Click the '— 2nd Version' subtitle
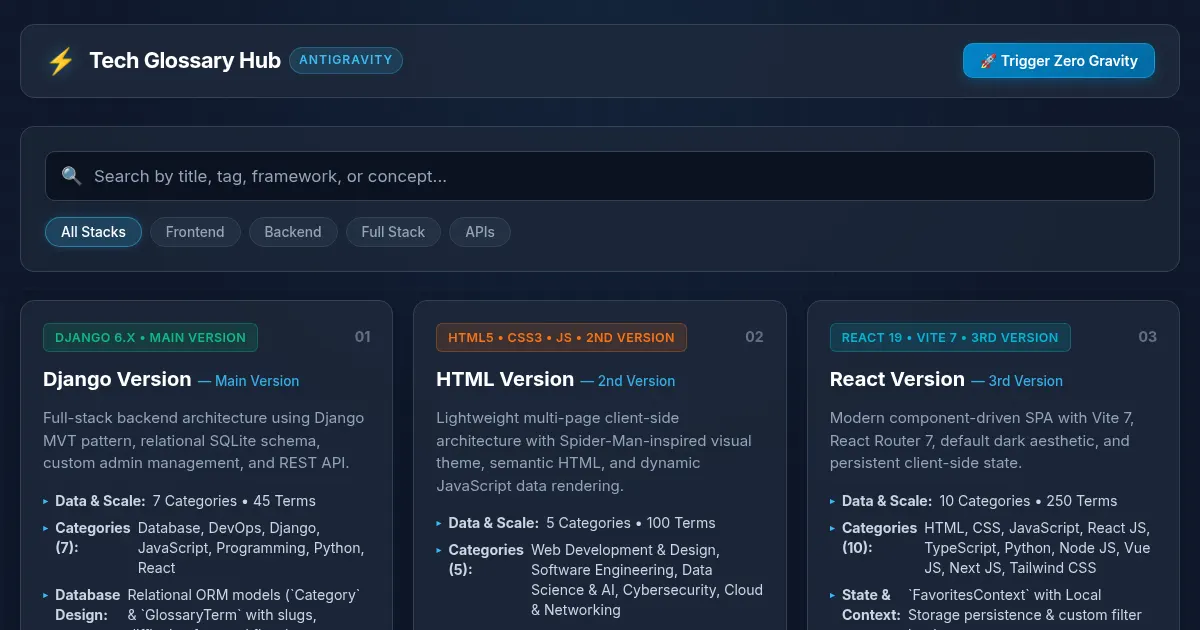The height and width of the screenshot is (630, 1200). tap(628, 381)
